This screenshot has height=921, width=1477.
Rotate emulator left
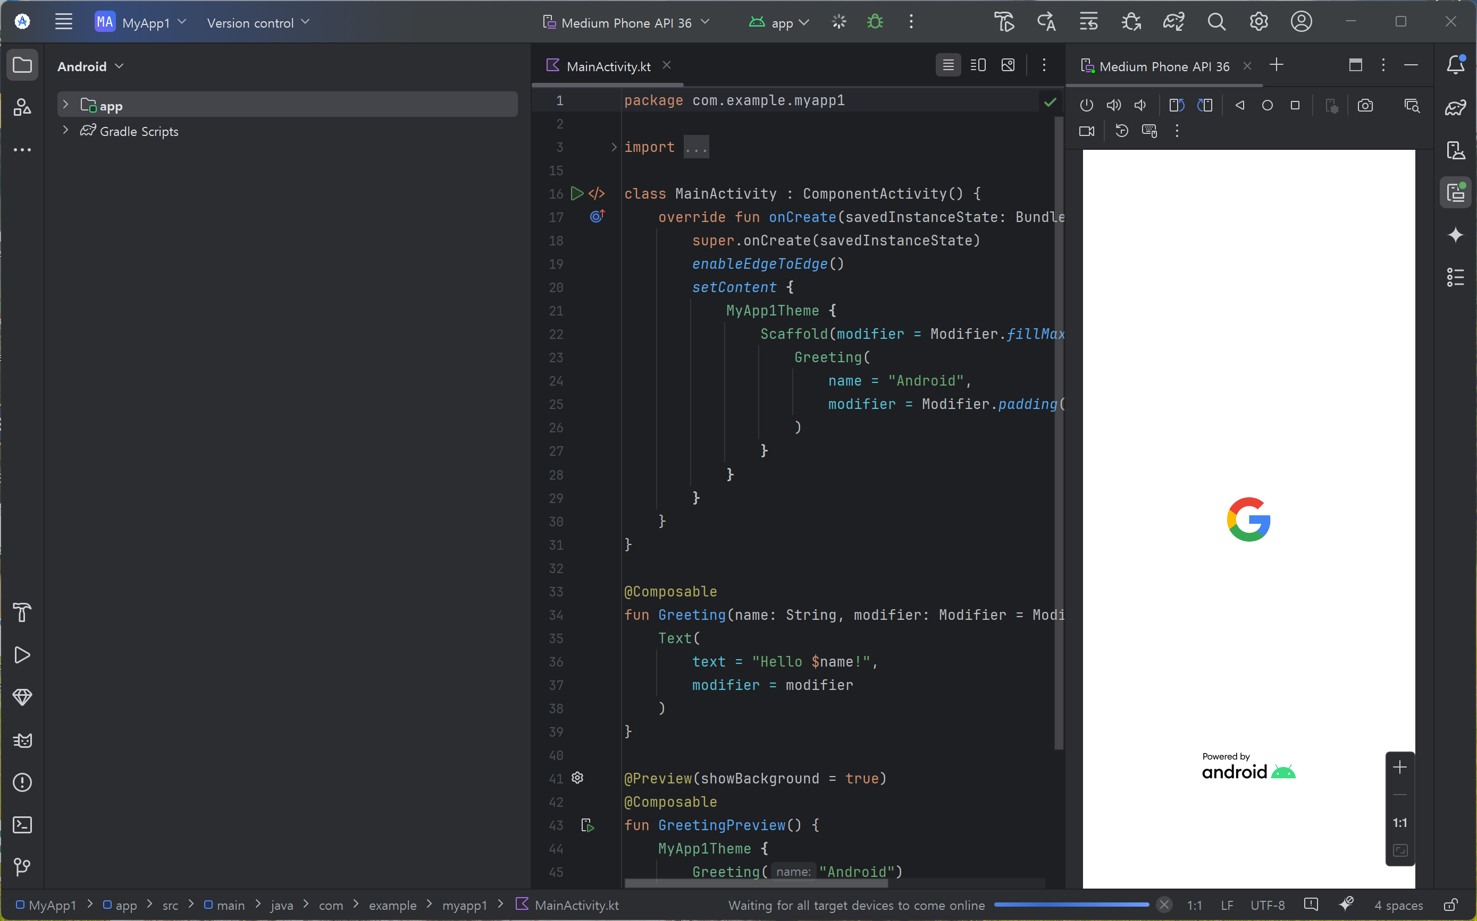[1176, 105]
